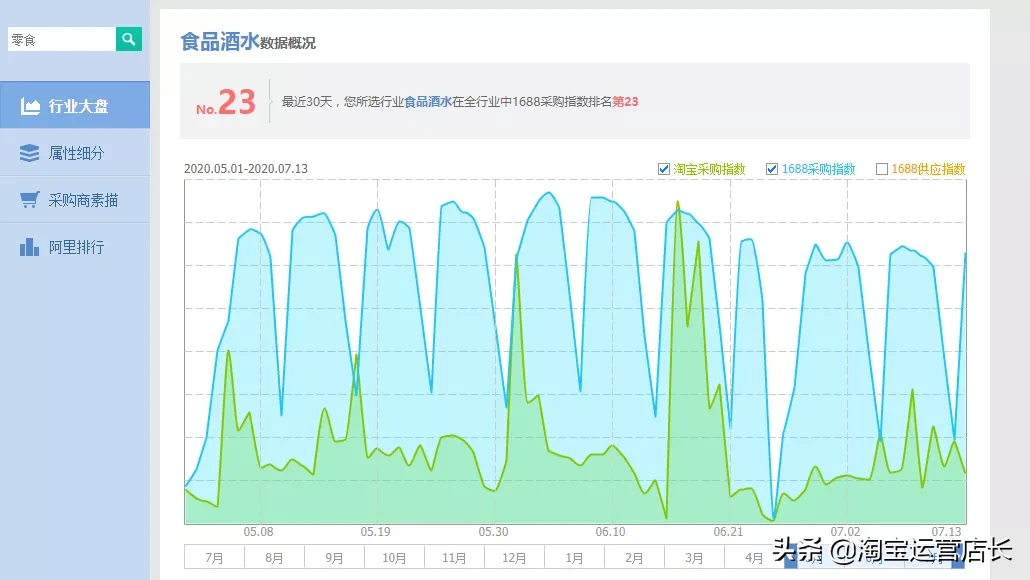This screenshot has width=1030, height=580.
Task: Click the 05.30 date label on the axis
Action: click(493, 531)
